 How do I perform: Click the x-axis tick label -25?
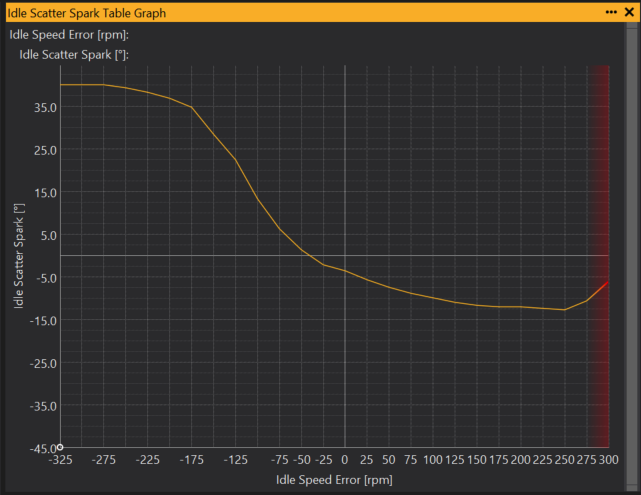[324, 460]
